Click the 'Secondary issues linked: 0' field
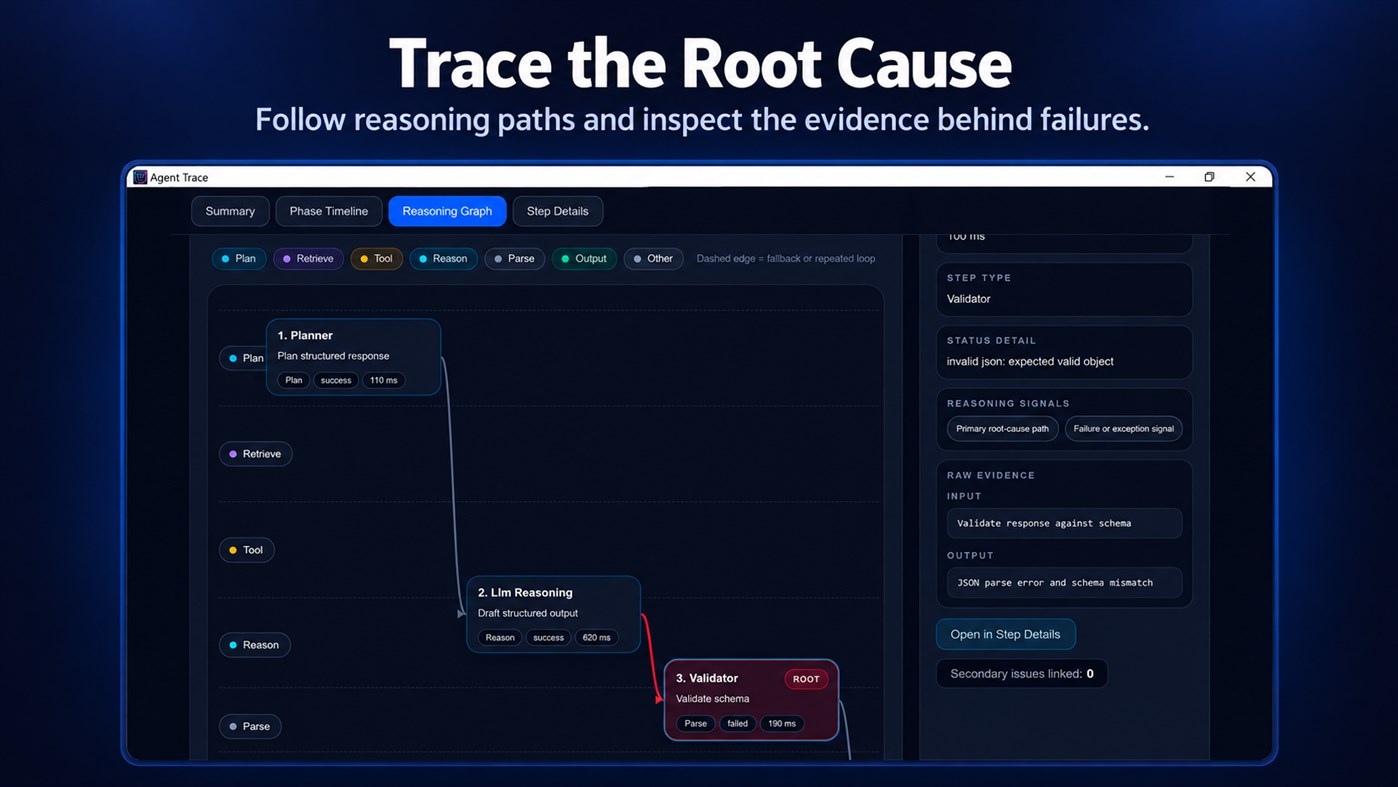 click(x=1022, y=674)
